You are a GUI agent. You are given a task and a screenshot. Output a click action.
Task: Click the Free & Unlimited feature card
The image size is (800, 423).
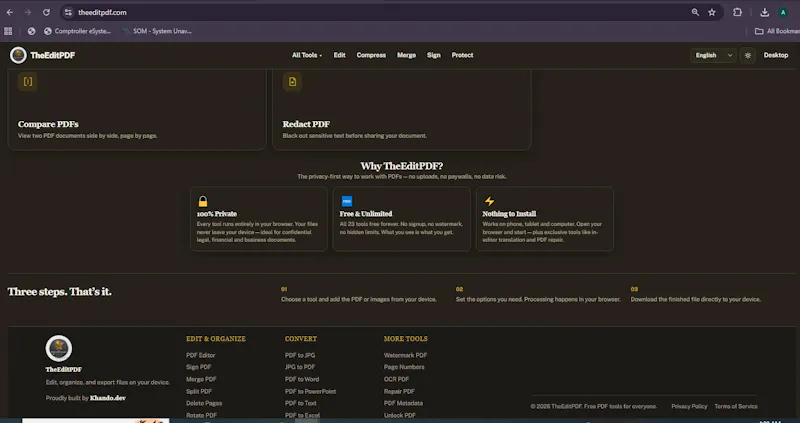(x=402, y=218)
